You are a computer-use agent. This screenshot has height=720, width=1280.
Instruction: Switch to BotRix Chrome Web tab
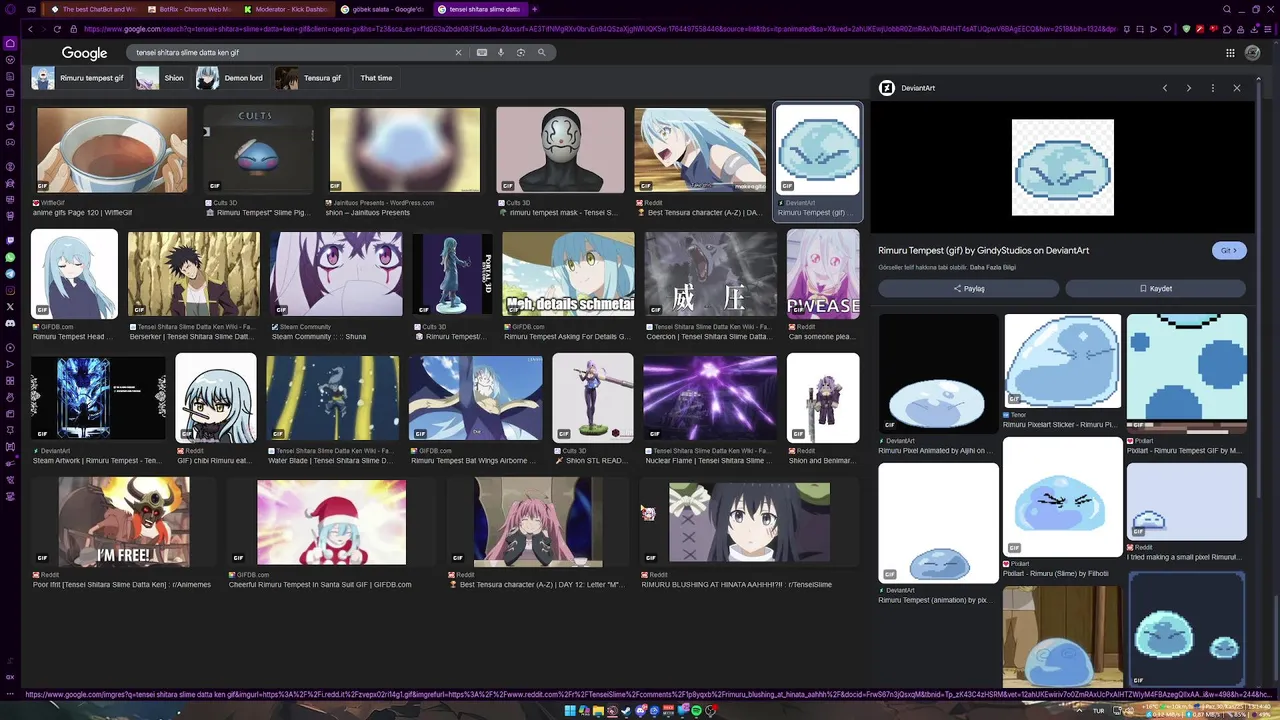191,9
